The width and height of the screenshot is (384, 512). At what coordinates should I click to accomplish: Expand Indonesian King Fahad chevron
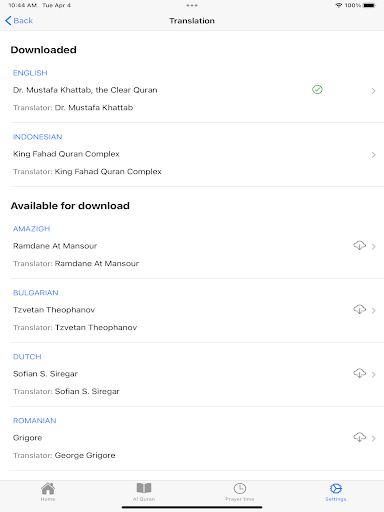[x=373, y=155]
